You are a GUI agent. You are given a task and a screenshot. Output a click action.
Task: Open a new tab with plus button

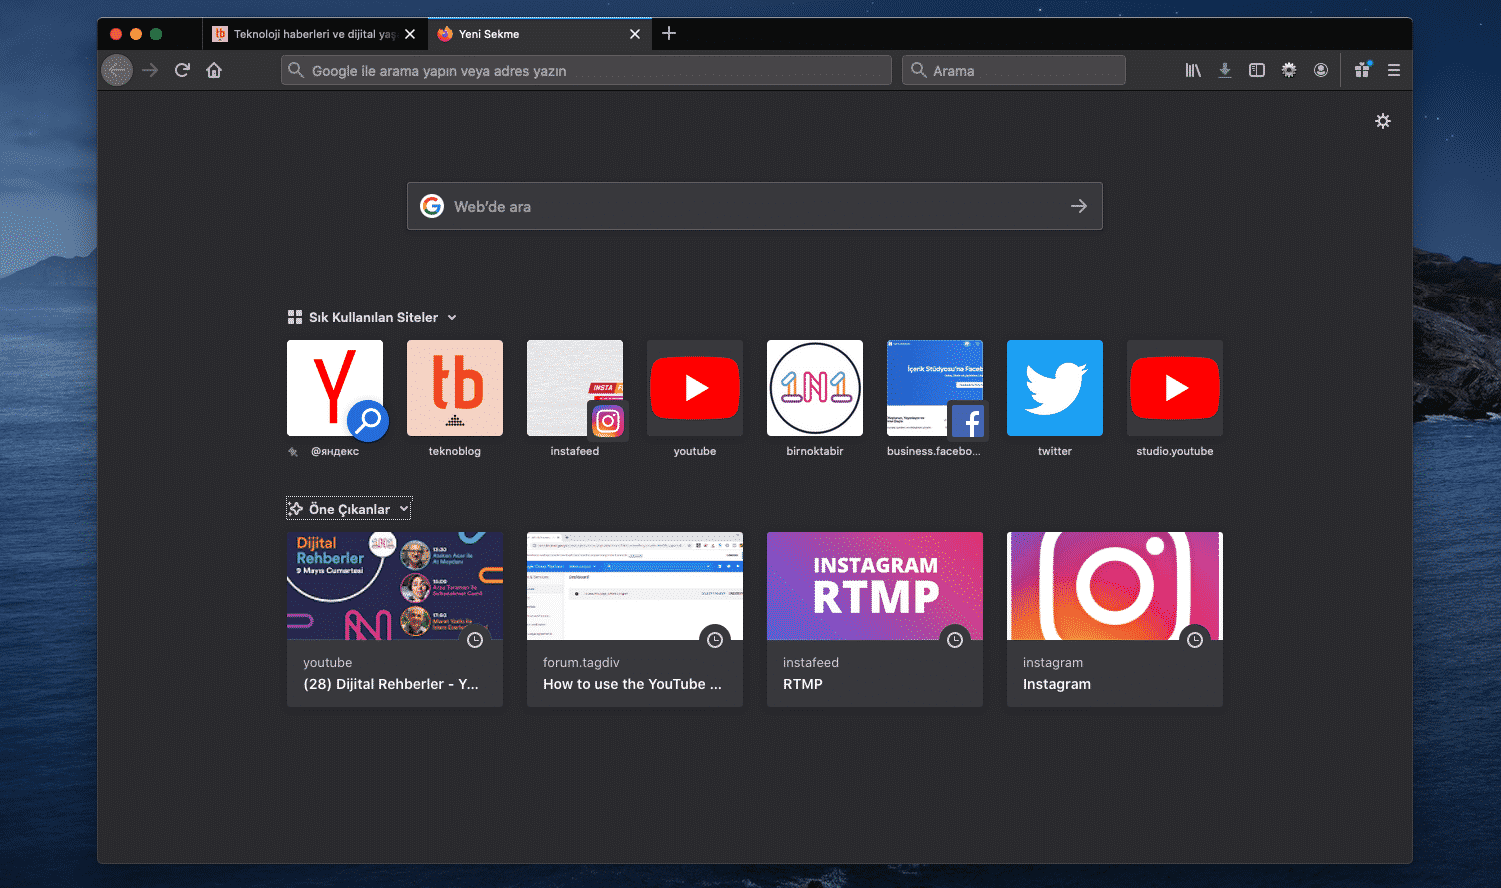tap(669, 33)
